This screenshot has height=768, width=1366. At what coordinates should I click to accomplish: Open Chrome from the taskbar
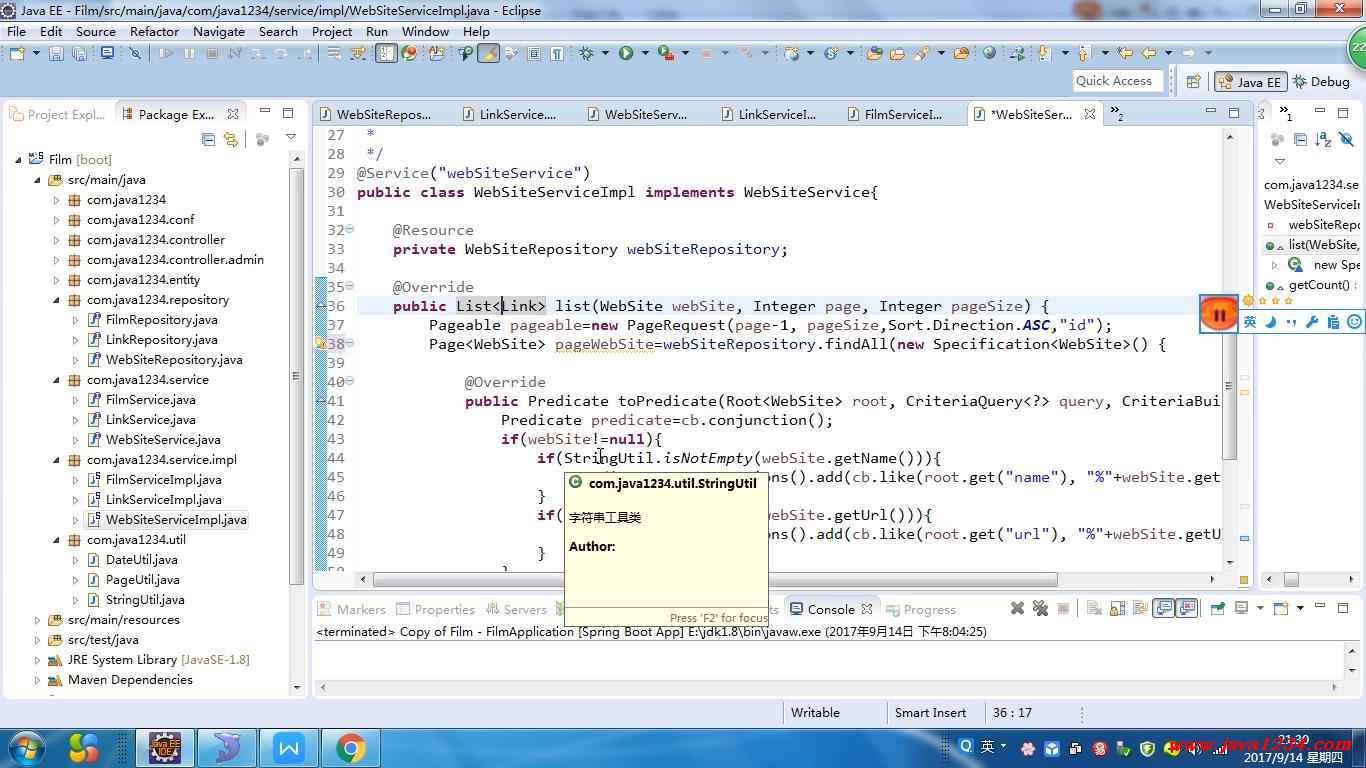[351, 748]
